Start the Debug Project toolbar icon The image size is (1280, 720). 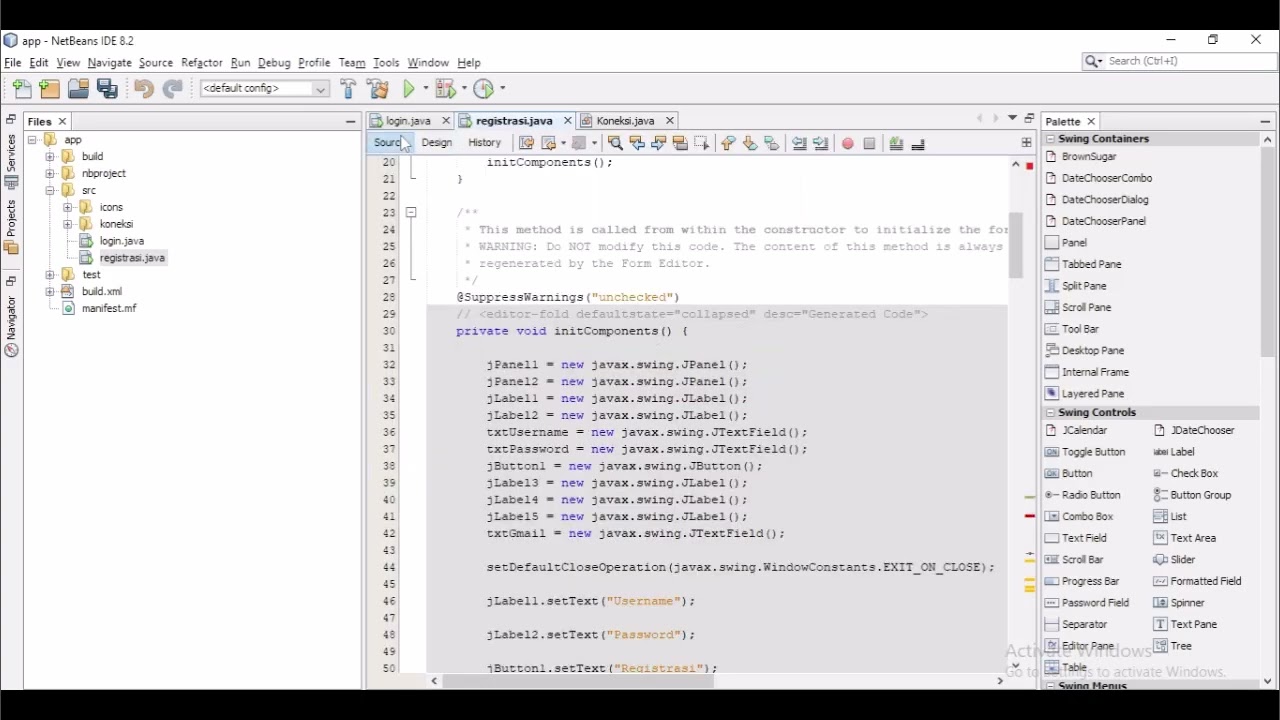(446, 89)
